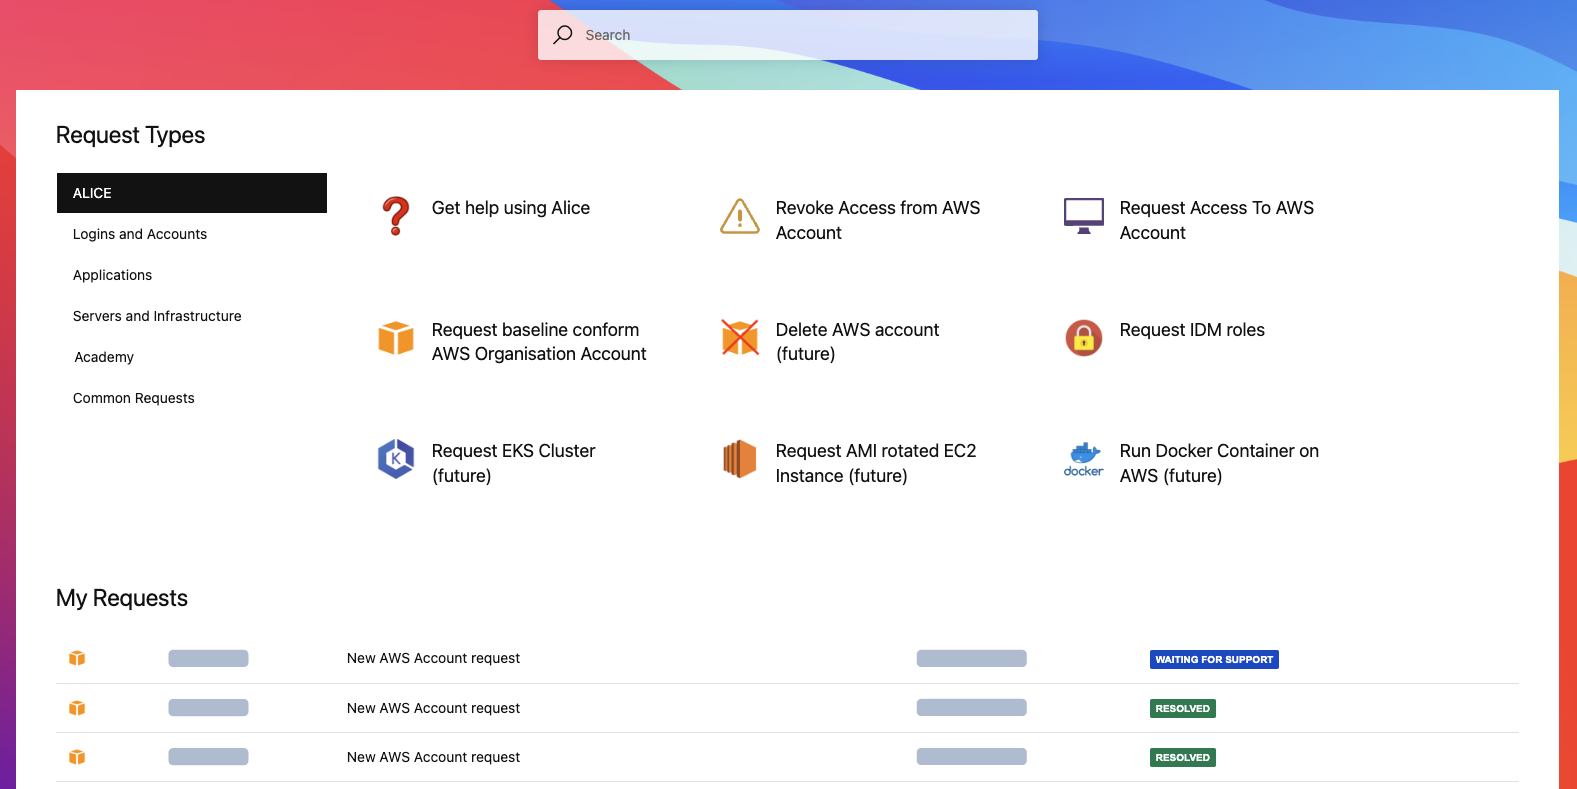Click the warning triangle Revoke Access icon
This screenshot has width=1577, height=789.
740,216
